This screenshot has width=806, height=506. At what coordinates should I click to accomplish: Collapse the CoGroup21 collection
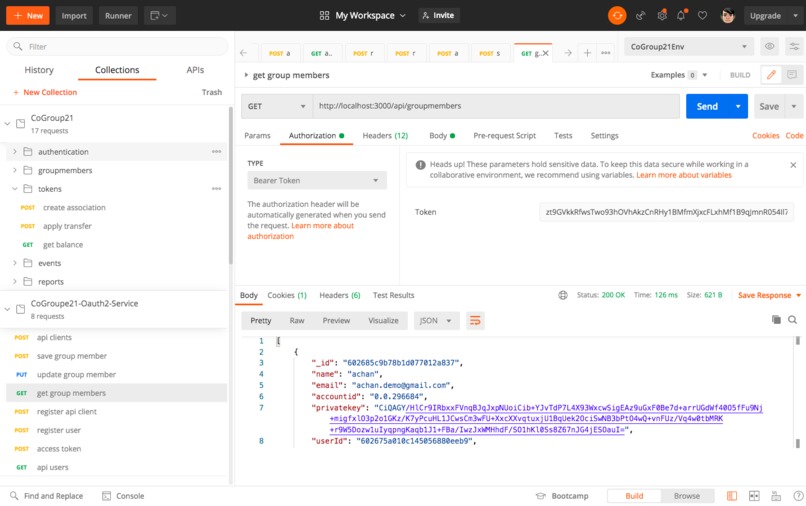point(7,123)
